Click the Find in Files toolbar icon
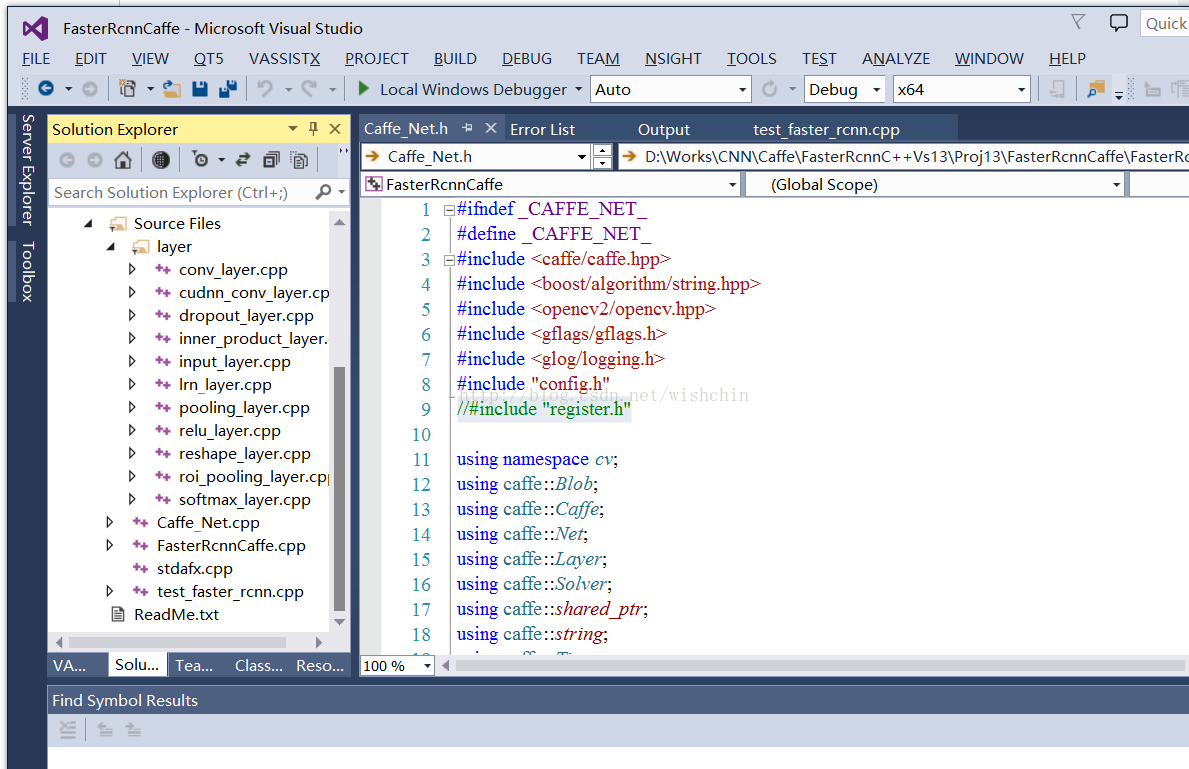 (1095, 89)
